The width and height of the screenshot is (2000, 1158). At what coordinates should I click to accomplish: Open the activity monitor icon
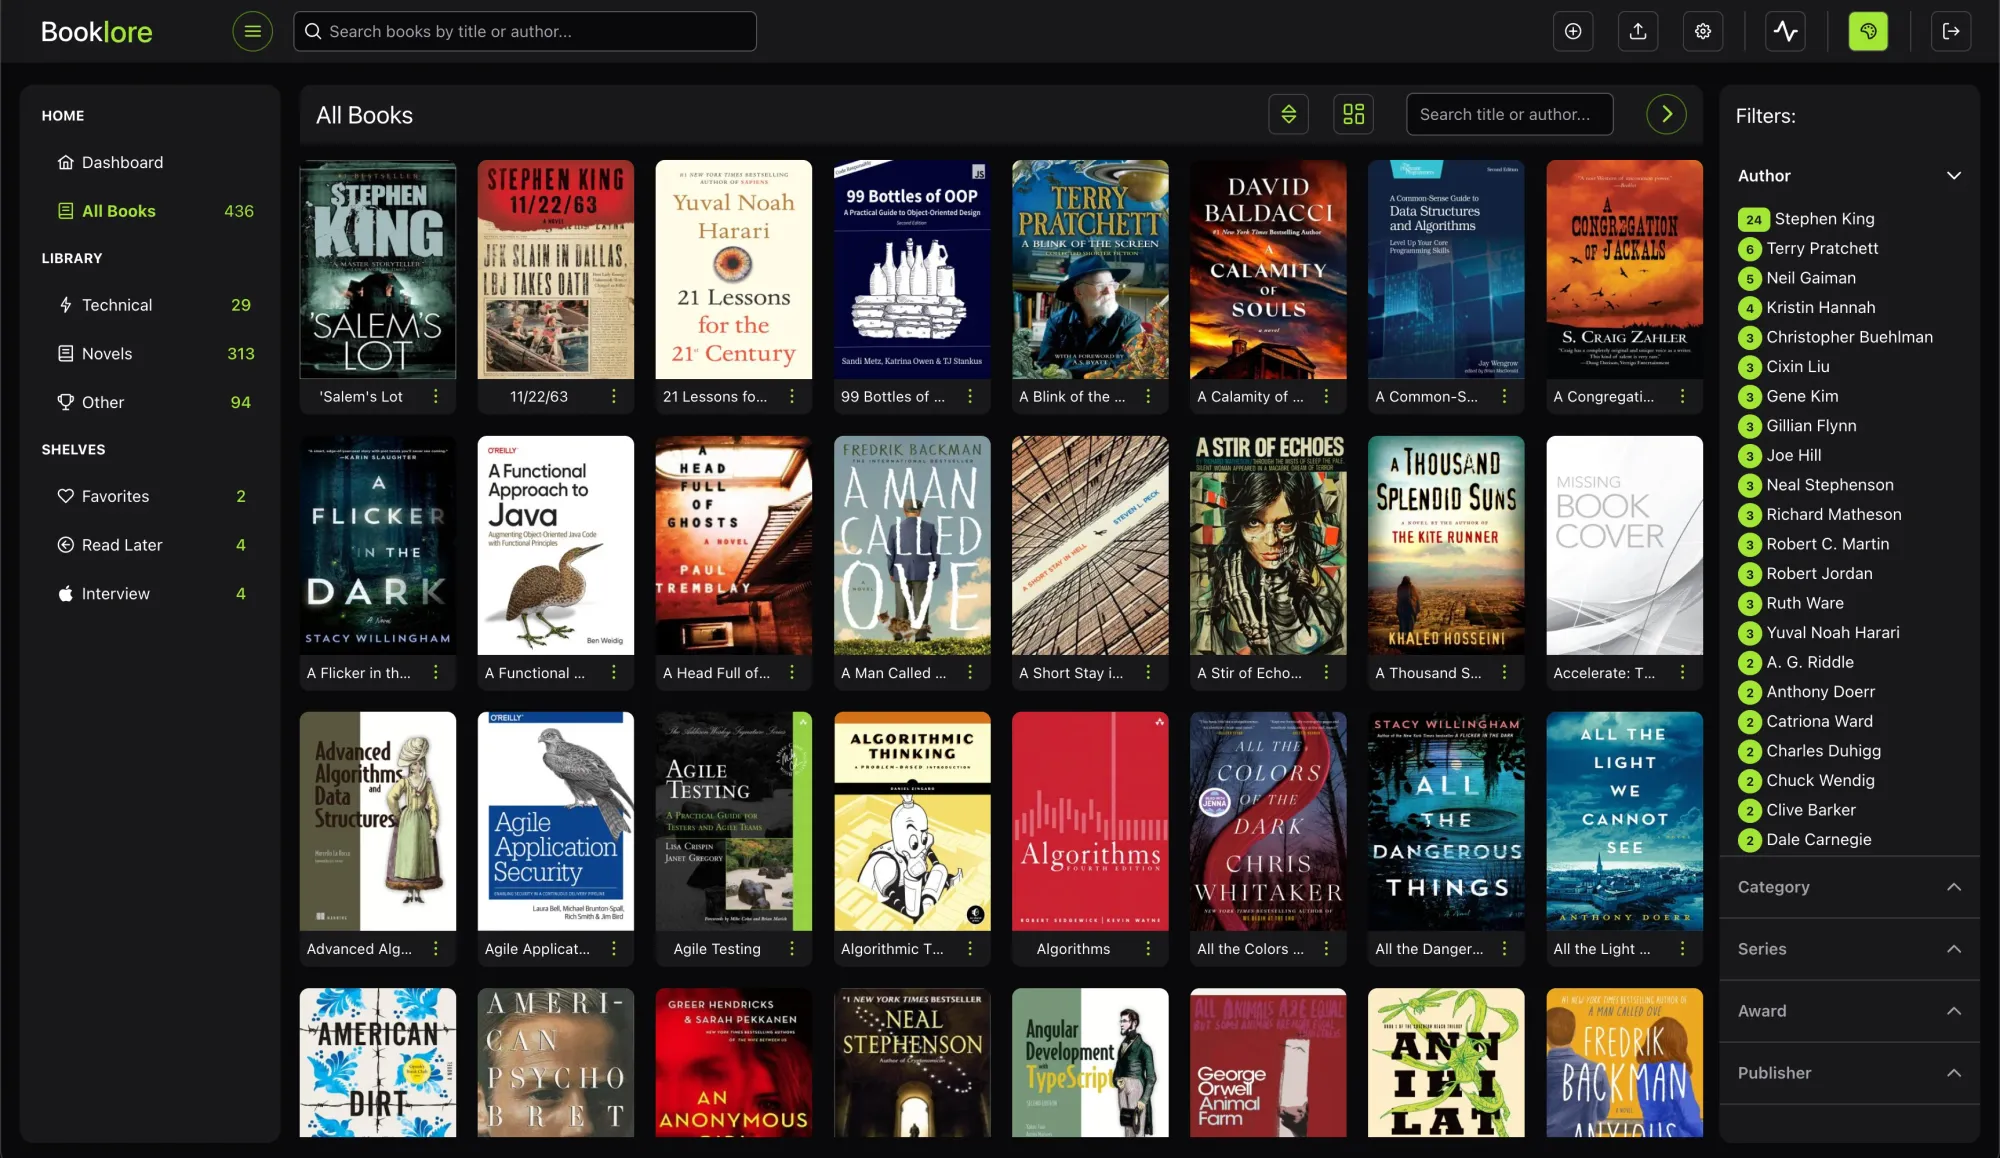click(1786, 31)
